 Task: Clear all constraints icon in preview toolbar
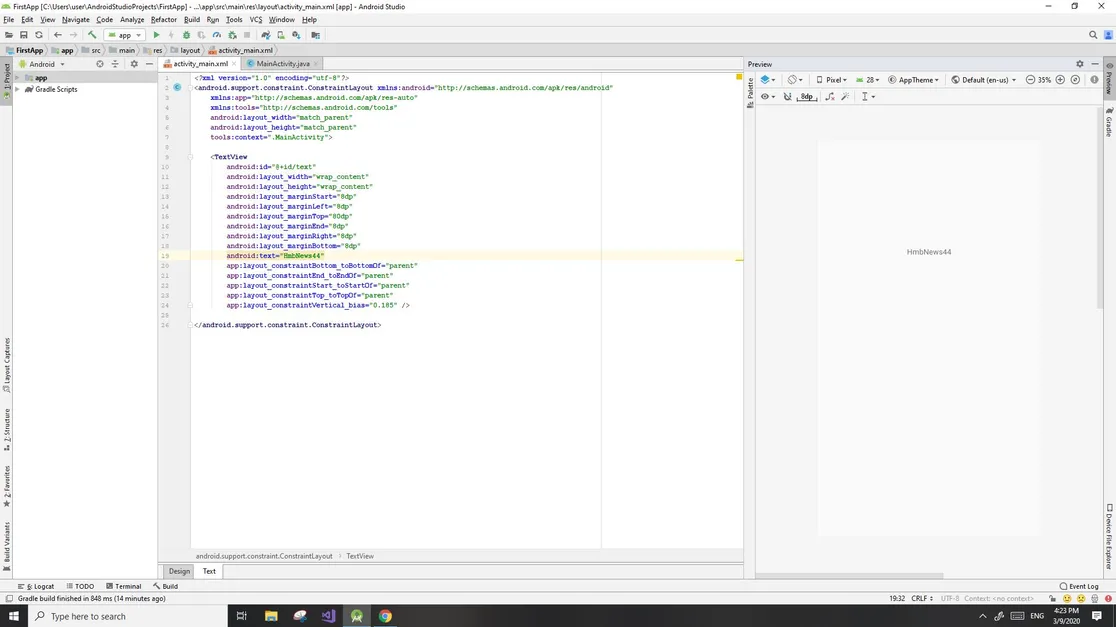pyautogui.click(x=830, y=97)
